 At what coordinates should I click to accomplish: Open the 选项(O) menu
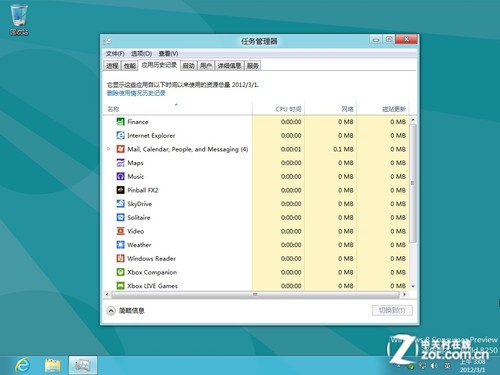[x=141, y=54]
